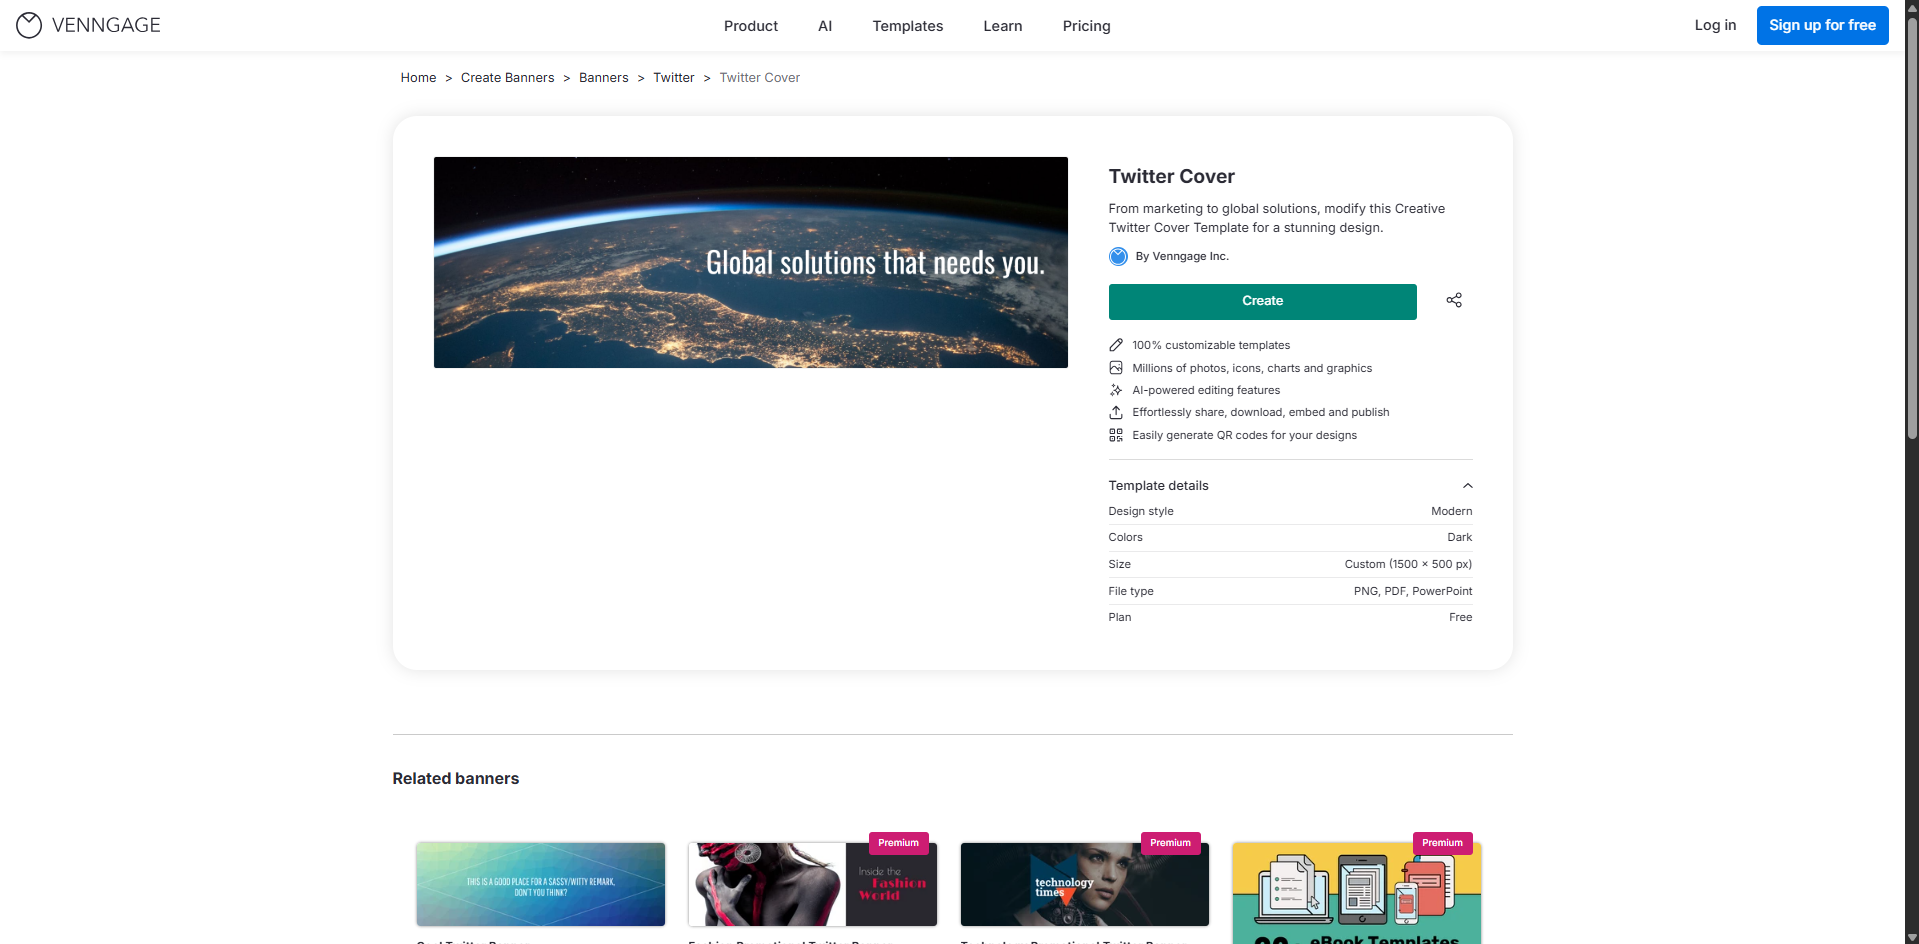Click the Related banners heading
The image size is (1919, 944).
pos(456,778)
